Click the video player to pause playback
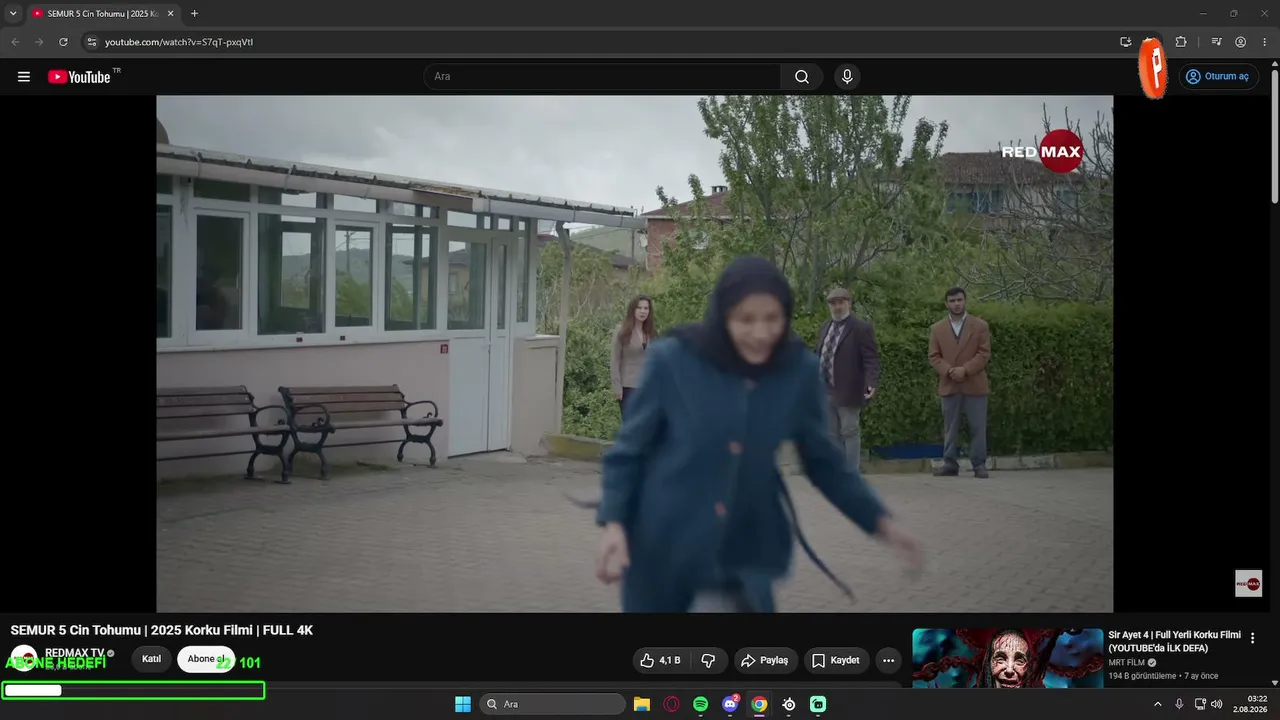This screenshot has width=1280, height=720. tap(634, 353)
